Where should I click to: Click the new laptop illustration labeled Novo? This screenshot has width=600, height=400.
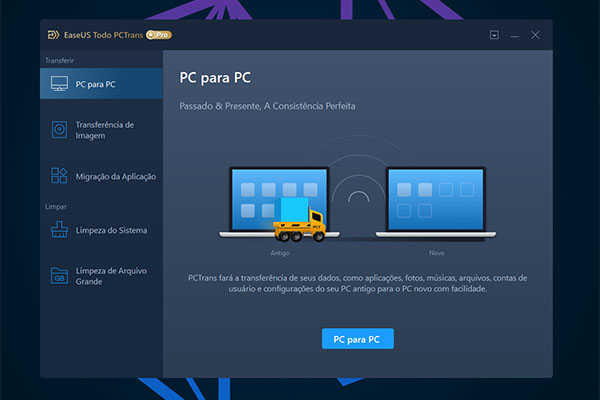pos(436,202)
